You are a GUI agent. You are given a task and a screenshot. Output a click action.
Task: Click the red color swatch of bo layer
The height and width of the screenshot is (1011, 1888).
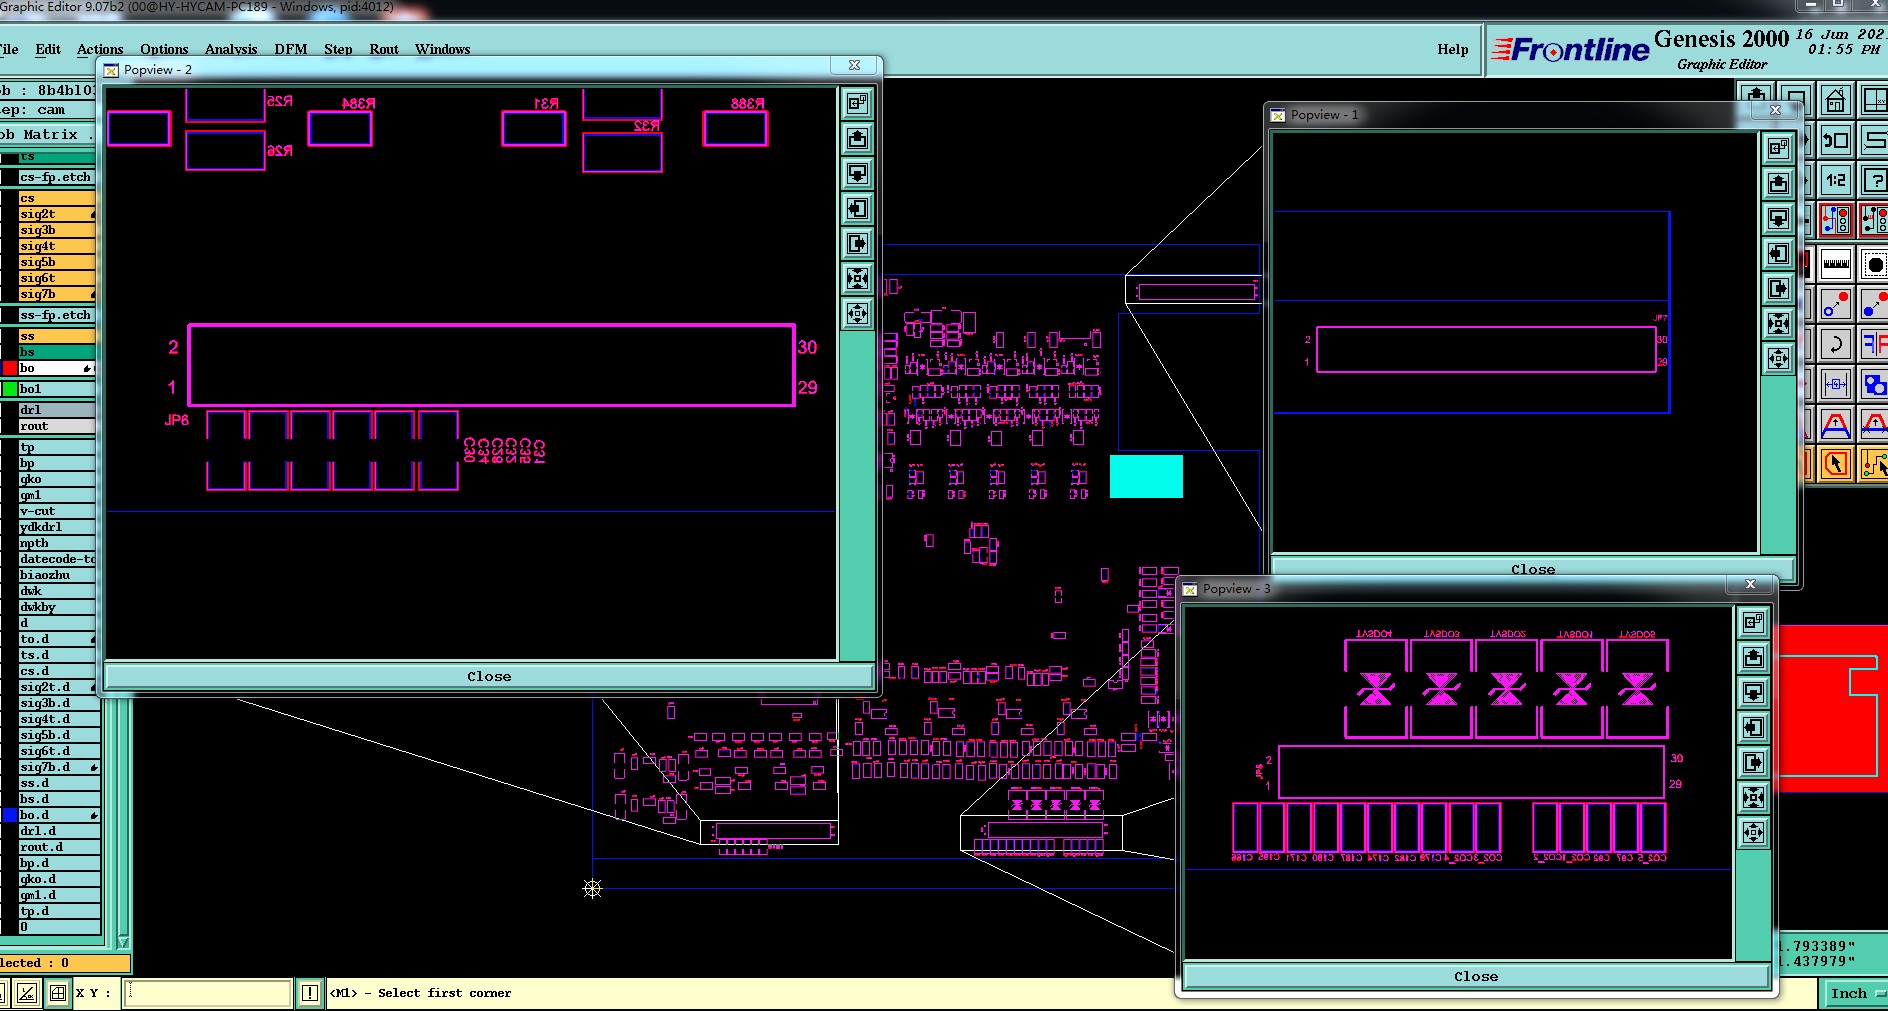tap(9, 368)
